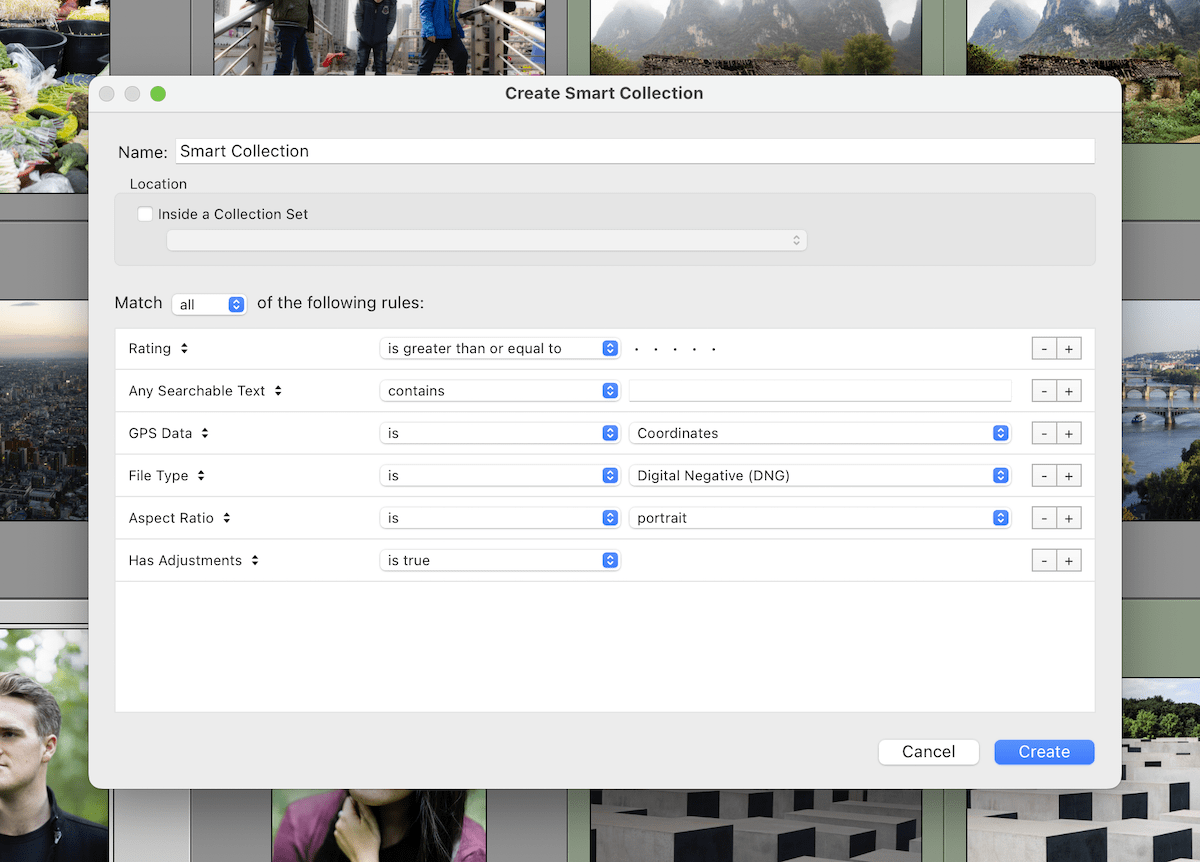The image size is (1200, 862).
Task: Add a rule after Has Adjustments
Action: click(1069, 560)
